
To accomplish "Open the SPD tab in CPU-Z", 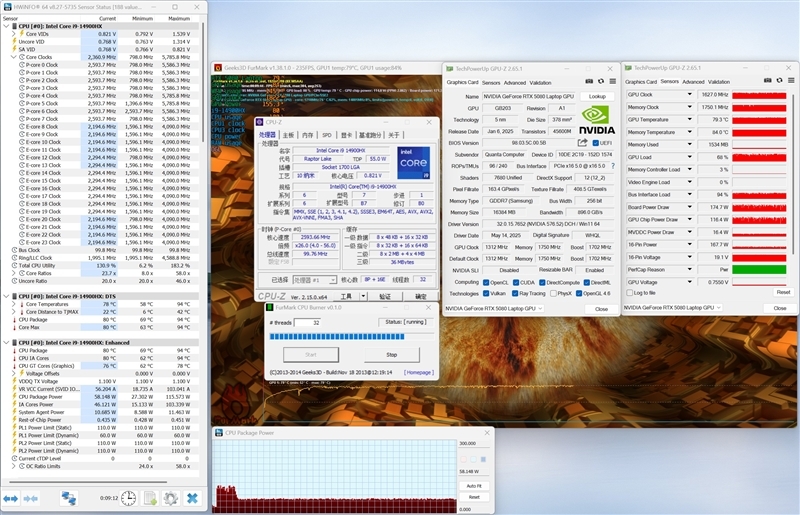I will click(x=327, y=135).
